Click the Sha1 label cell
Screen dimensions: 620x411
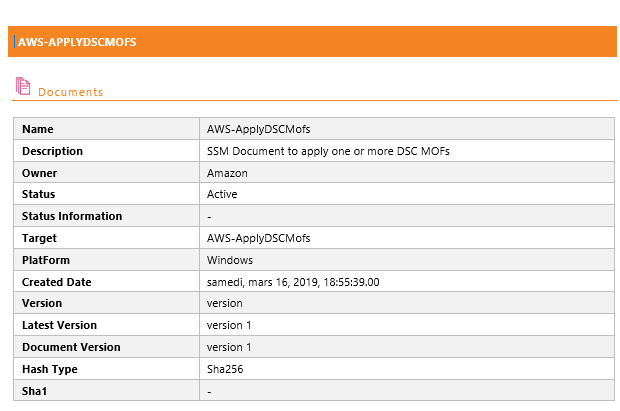[x=106, y=391]
